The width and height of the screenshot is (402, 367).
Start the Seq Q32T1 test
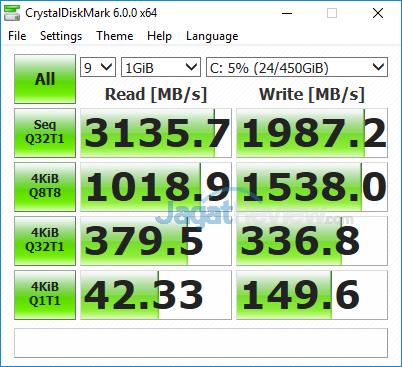(45, 133)
